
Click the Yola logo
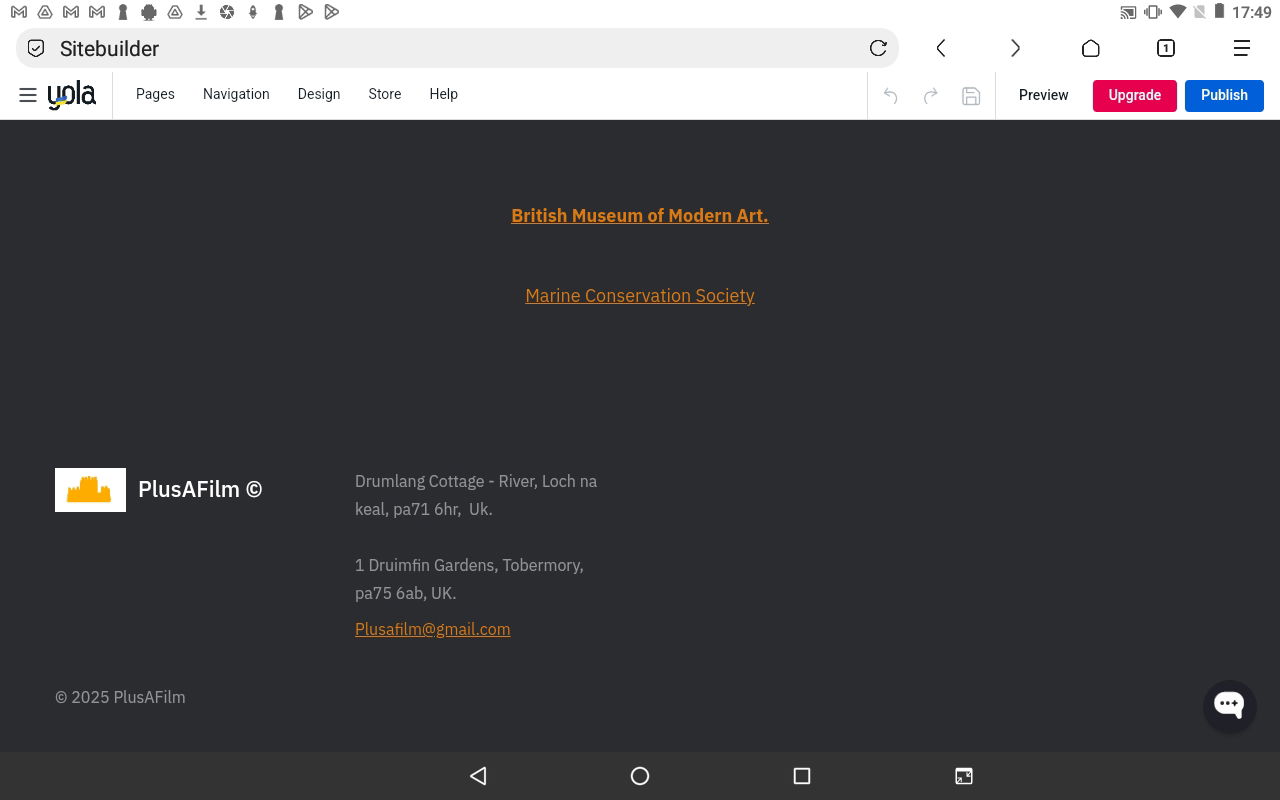(72, 95)
